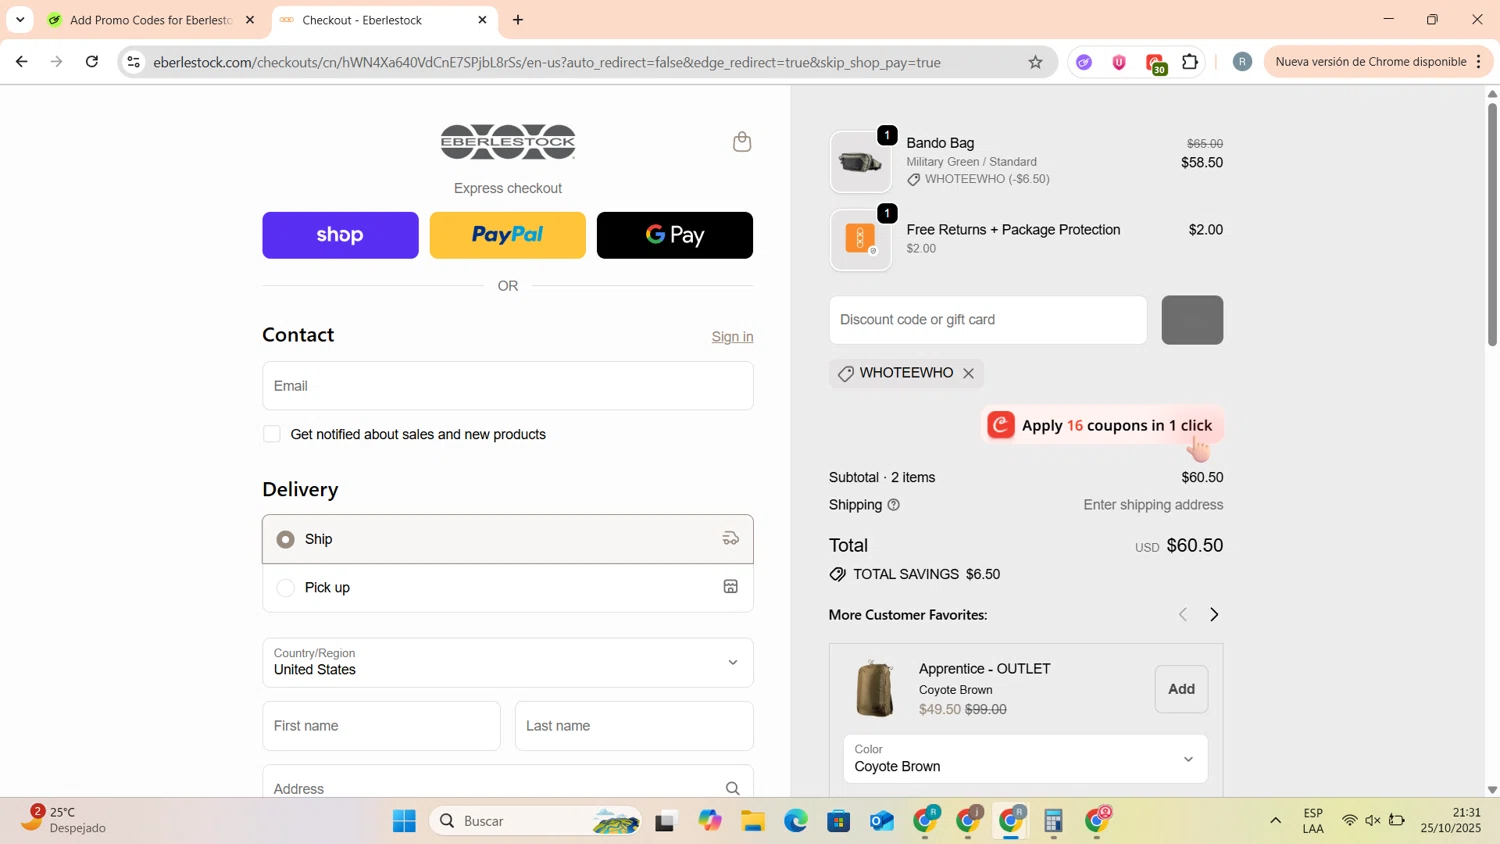Screen dimensions: 1500x844
Task: Click the taskbar Buscar search box
Action: [535, 821]
